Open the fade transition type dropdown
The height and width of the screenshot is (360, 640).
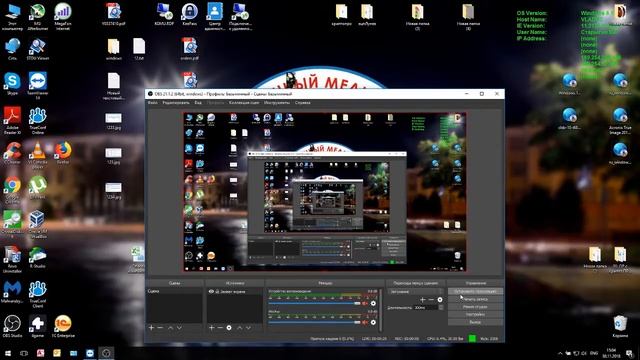click(x=416, y=291)
